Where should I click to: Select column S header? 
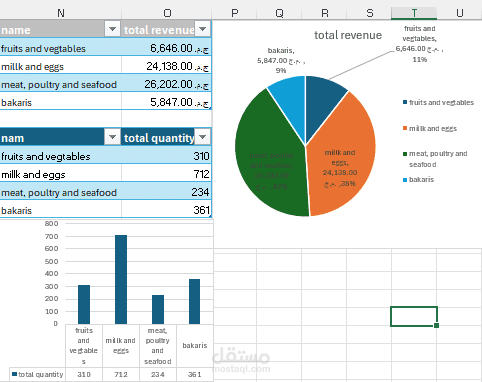tap(369, 13)
